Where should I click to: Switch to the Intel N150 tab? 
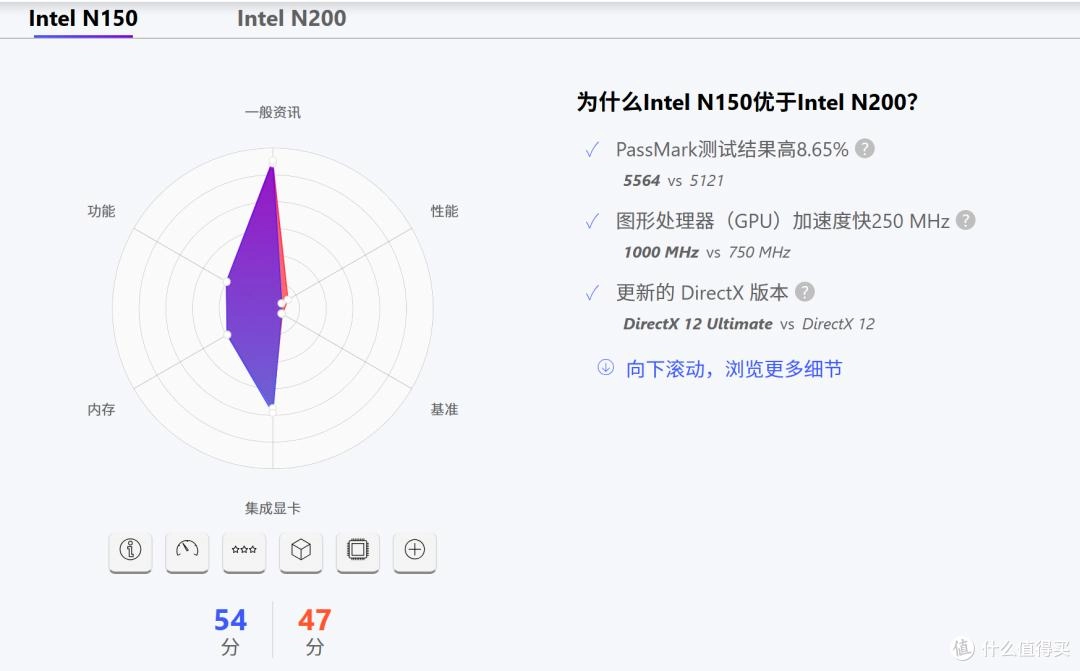(x=83, y=19)
